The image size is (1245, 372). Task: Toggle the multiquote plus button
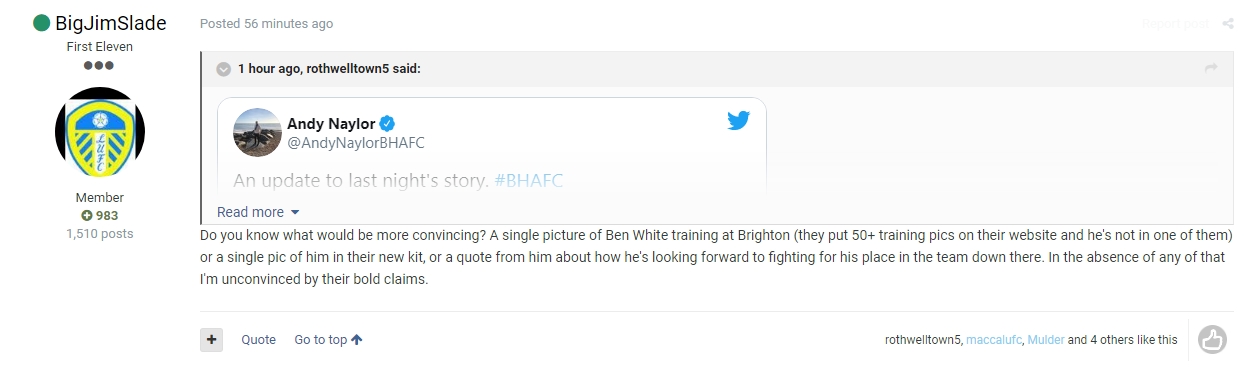[x=211, y=340]
